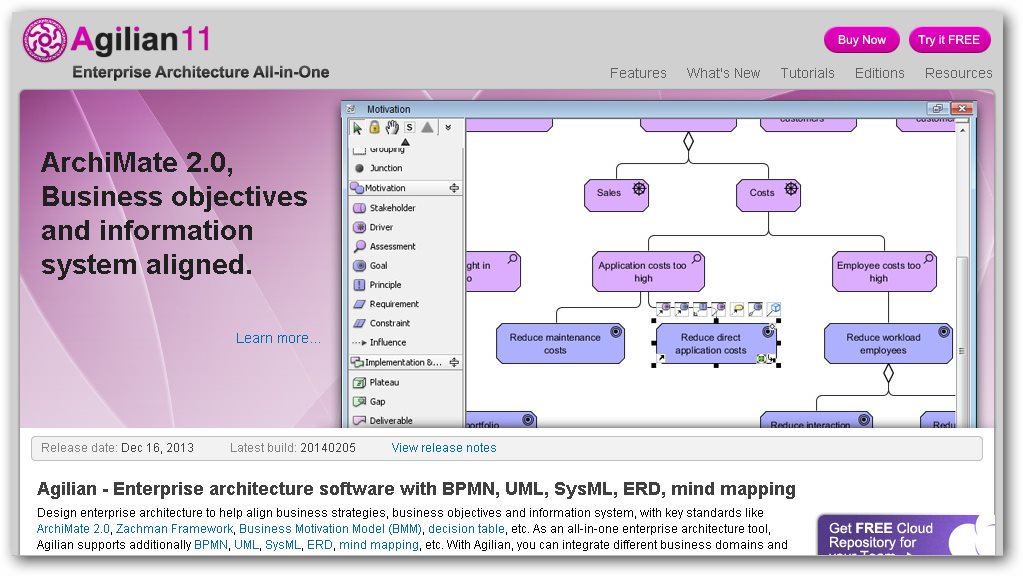The width and height of the screenshot is (1023, 576).
Task: Collapse the Motivation palette group
Action: [x=454, y=188]
